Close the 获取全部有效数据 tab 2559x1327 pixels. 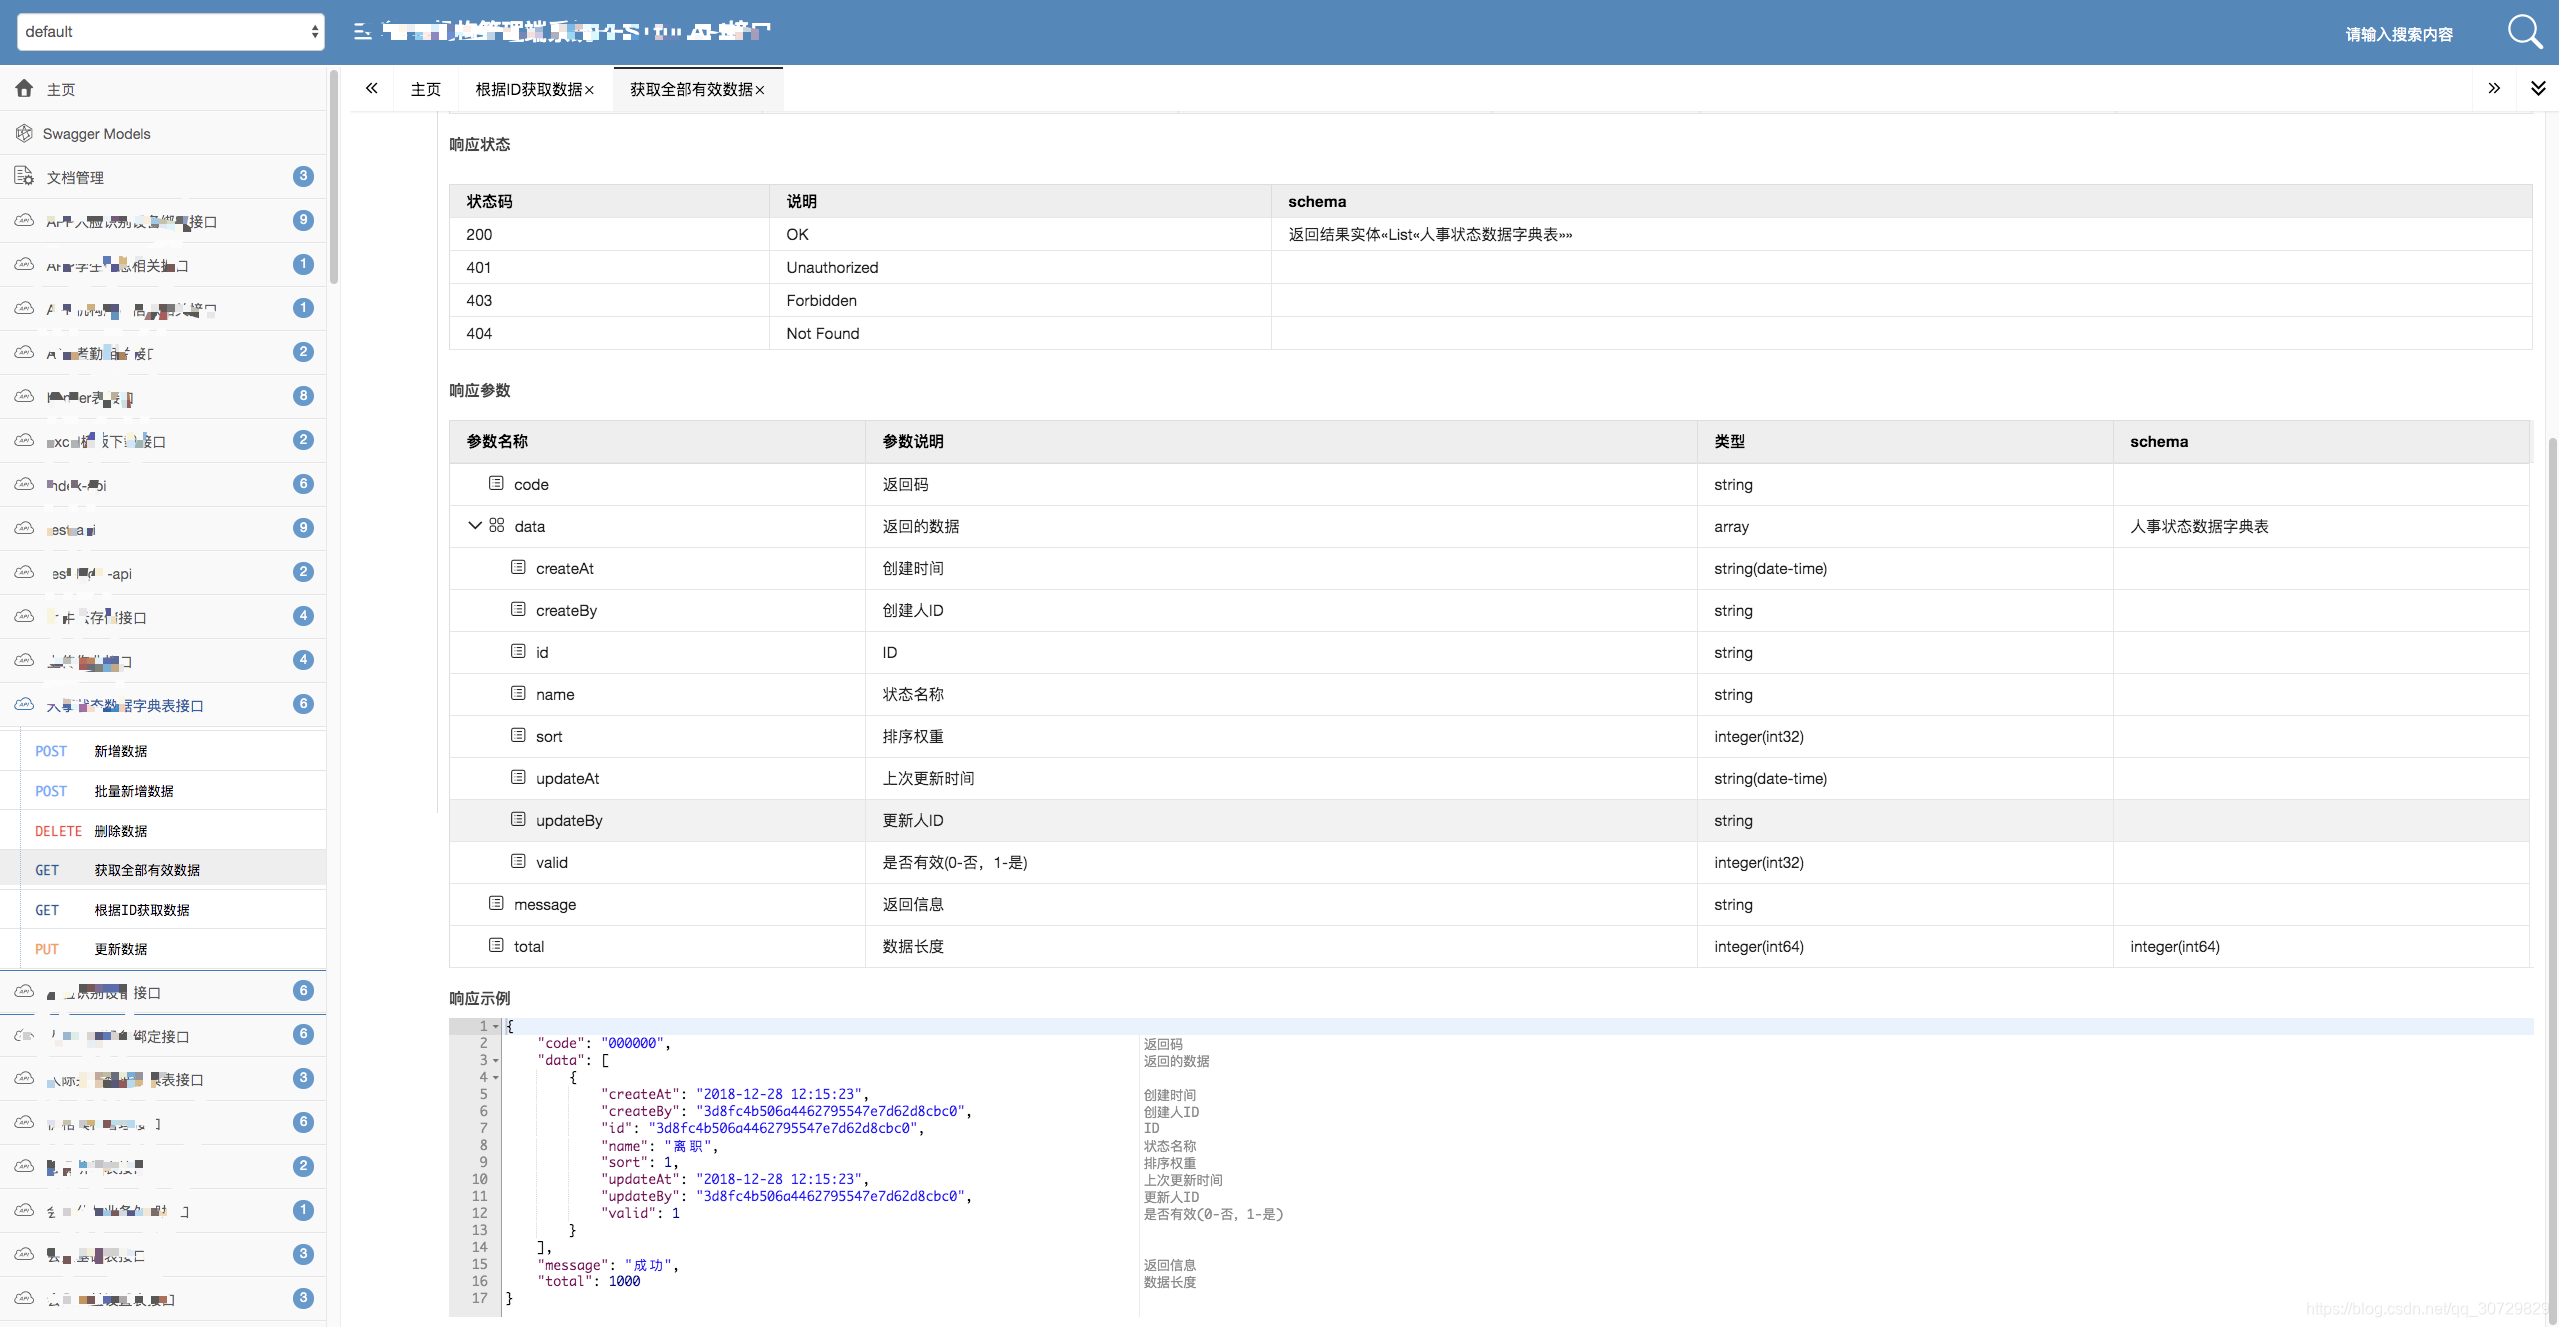(x=760, y=90)
